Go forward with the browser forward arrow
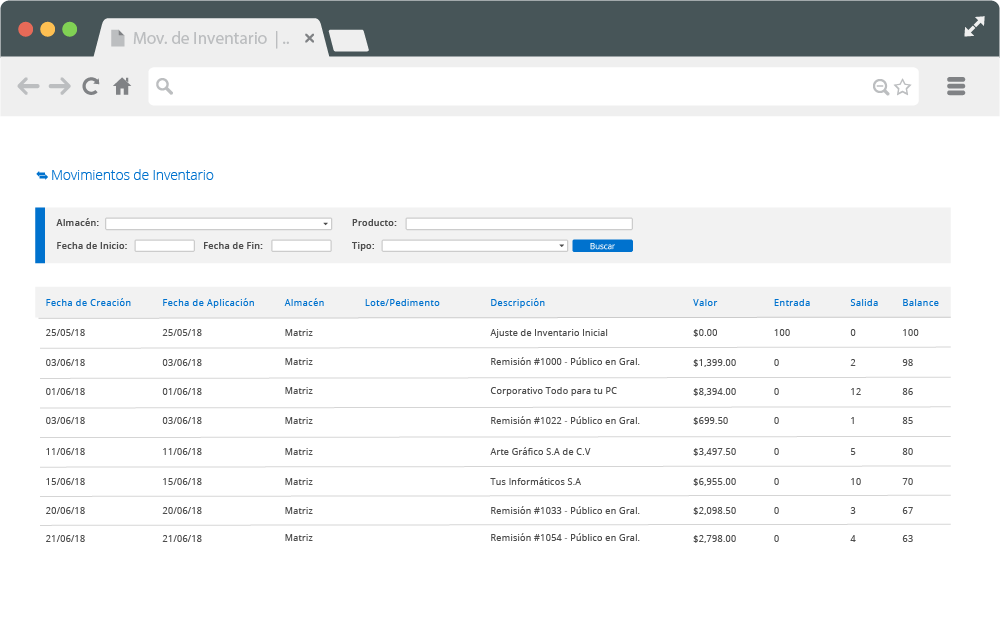The width and height of the screenshot is (1000, 623). click(x=60, y=86)
